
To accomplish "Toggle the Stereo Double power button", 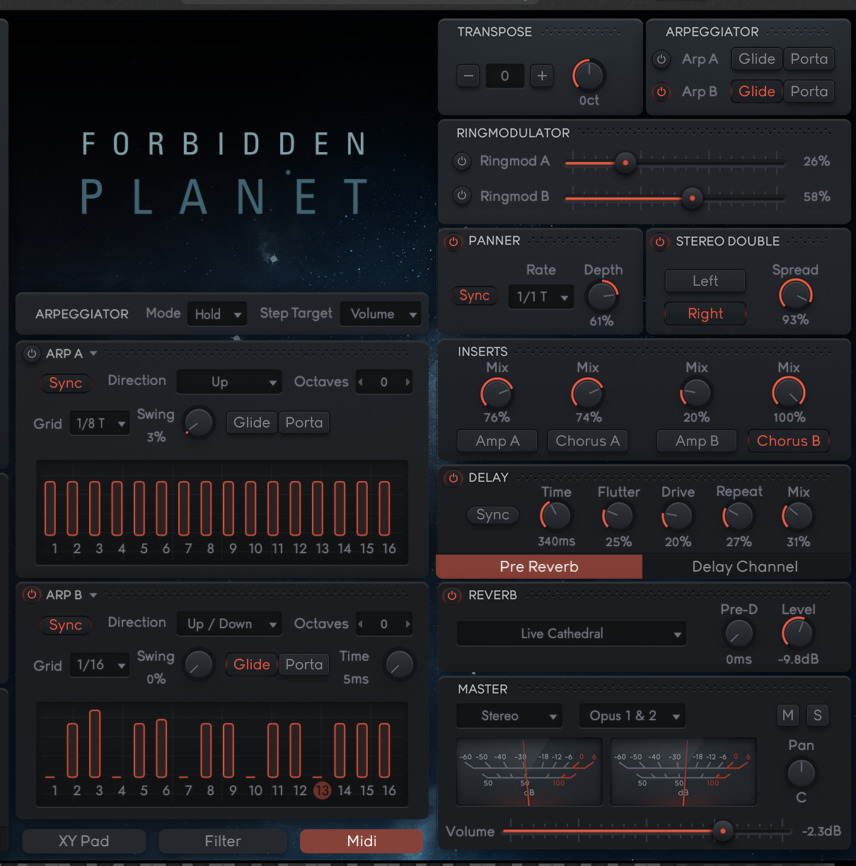I will (x=659, y=241).
